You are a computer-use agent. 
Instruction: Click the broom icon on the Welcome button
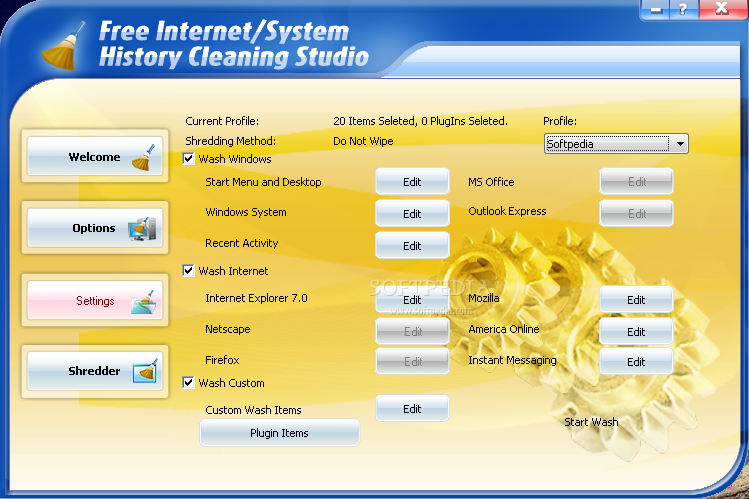(144, 157)
